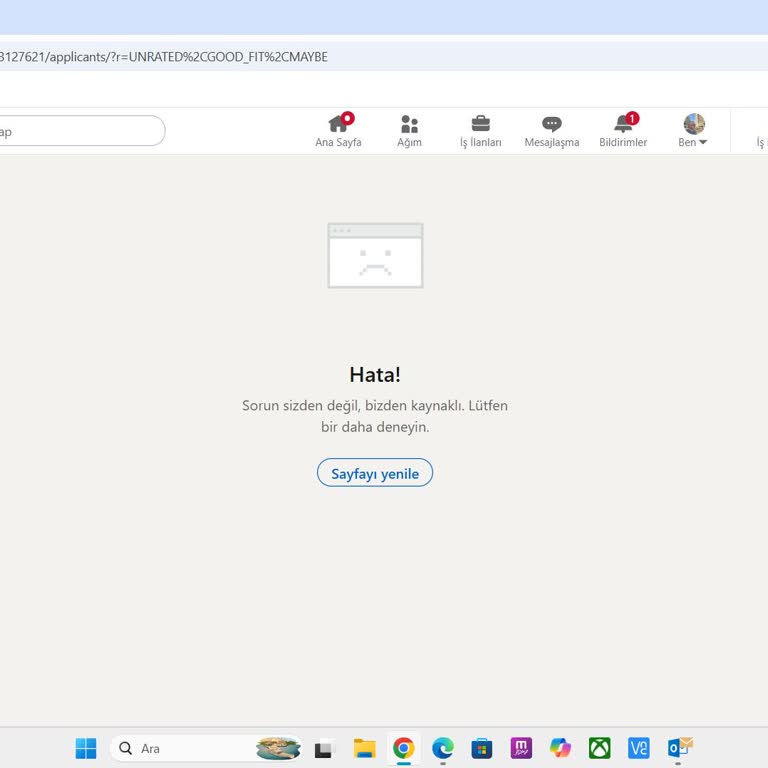Image resolution: width=768 pixels, height=768 pixels.
Task: Click the taskbar Ara search box
Action: tap(206, 748)
